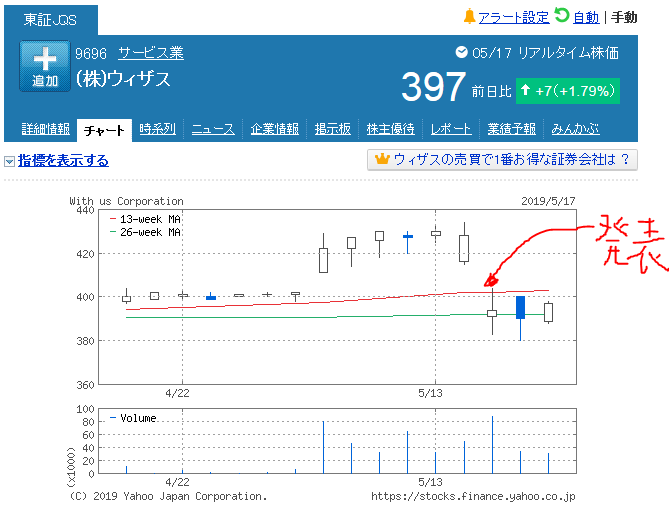The width and height of the screenshot is (669, 512).
Task: Click the stocks.finance.yahoo.co.jp URL text
Action: point(473,497)
